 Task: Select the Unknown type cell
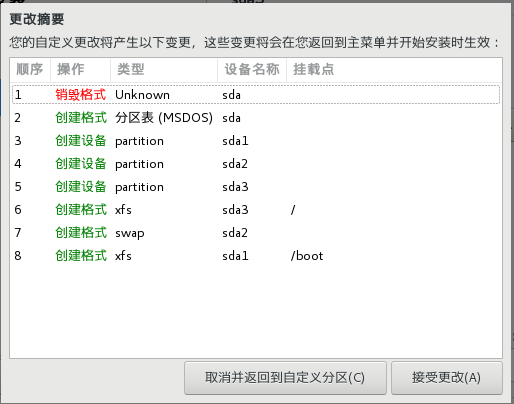[142, 95]
